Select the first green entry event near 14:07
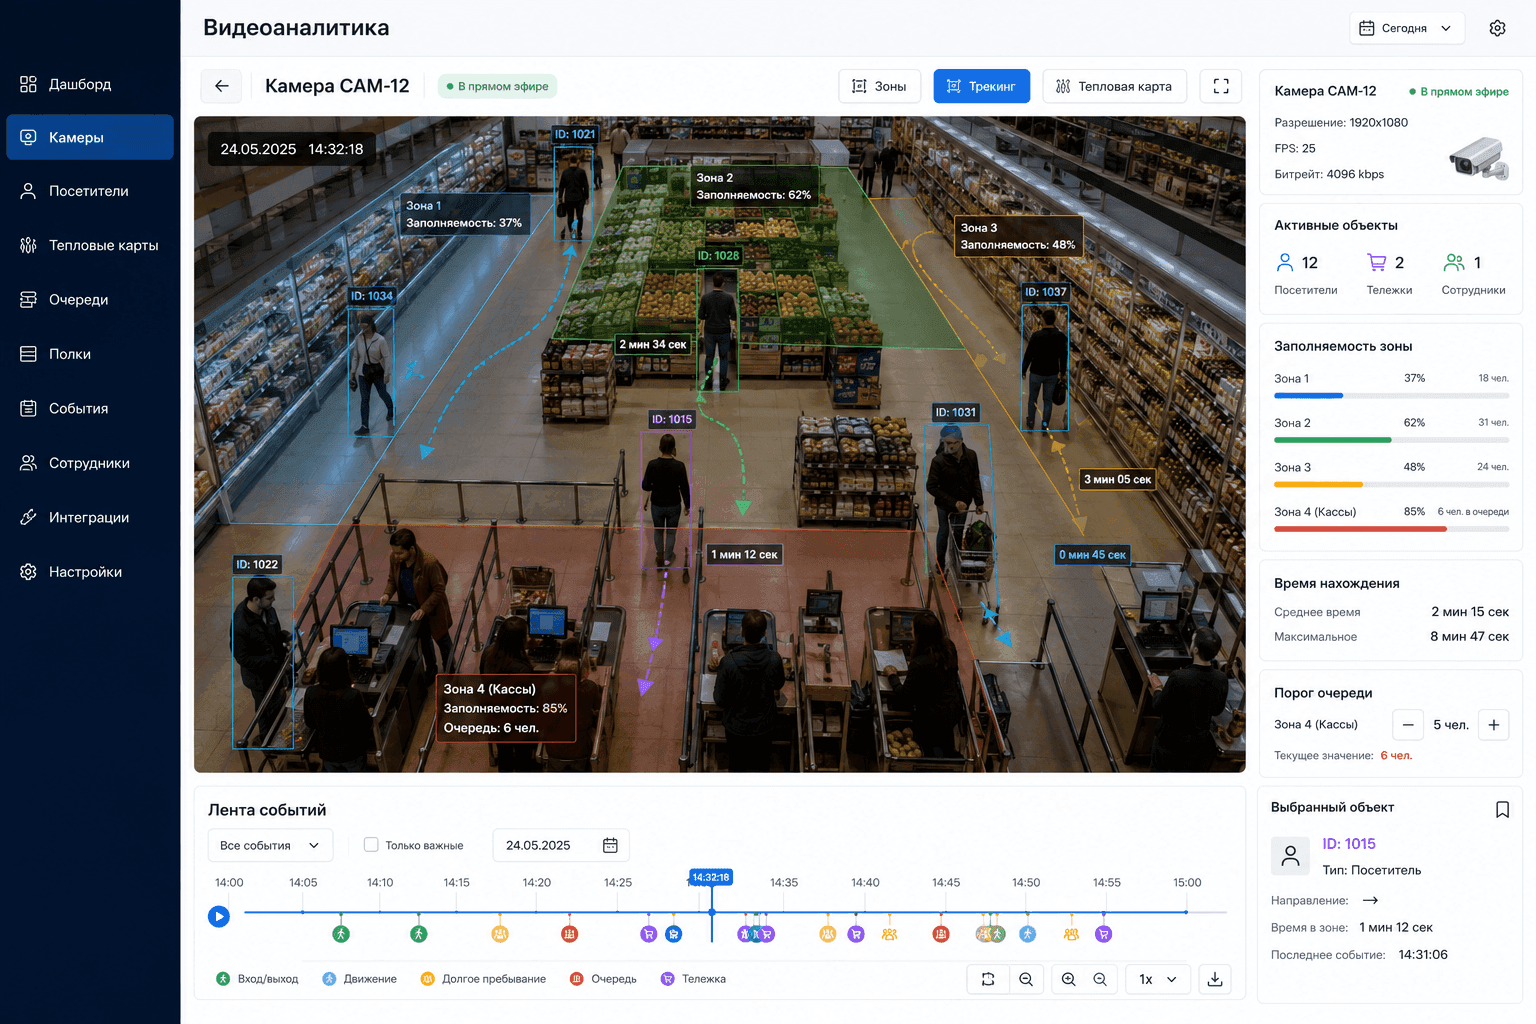The height and width of the screenshot is (1024, 1536). tap(341, 934)
